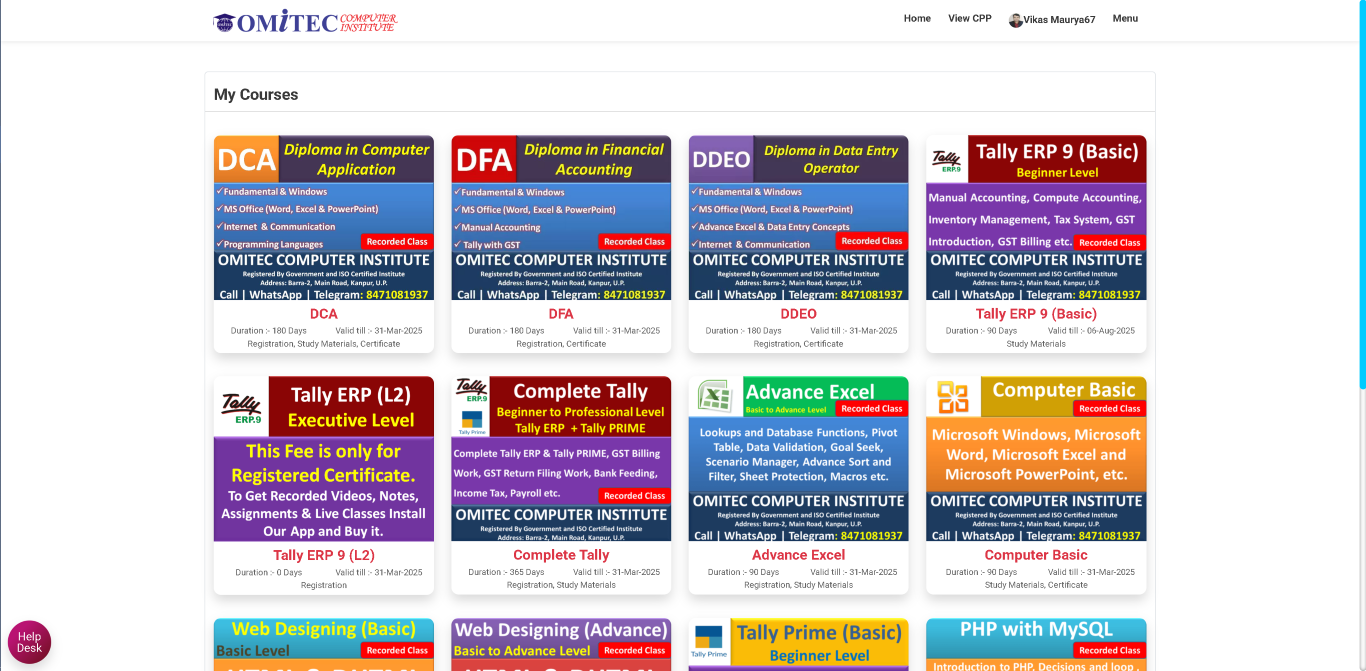Image resolution: width=1366 pixels, height=671 pixels.
Task: Open the DFA course title link
Action: (561, 314)
